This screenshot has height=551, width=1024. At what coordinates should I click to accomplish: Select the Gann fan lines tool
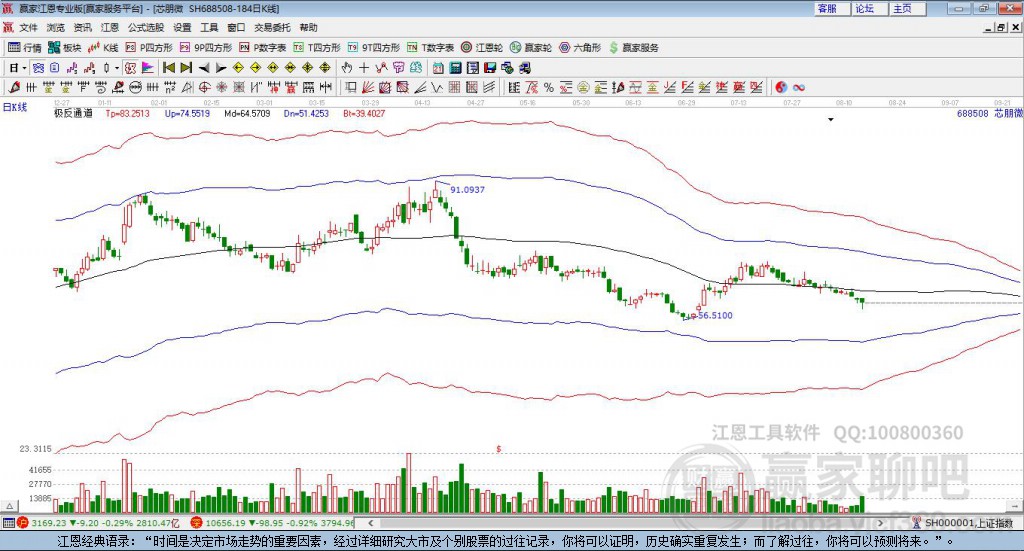tap(368, 87)
